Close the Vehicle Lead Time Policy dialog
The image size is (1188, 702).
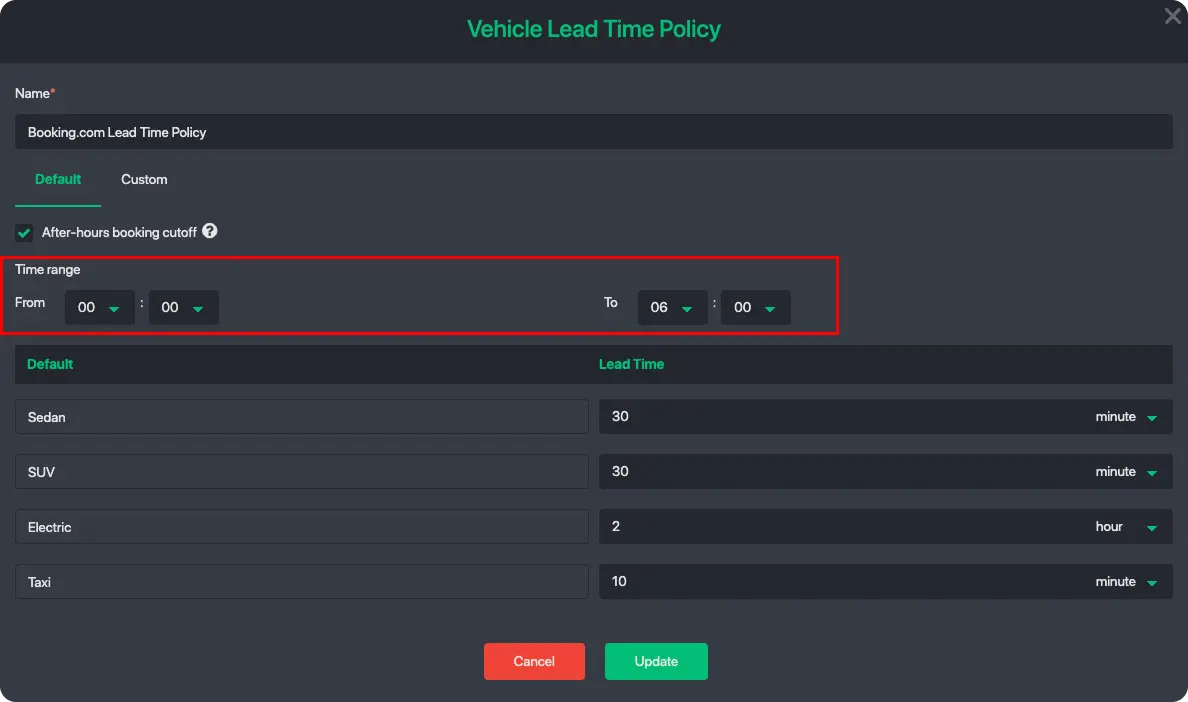click(x=1172, y=16)
